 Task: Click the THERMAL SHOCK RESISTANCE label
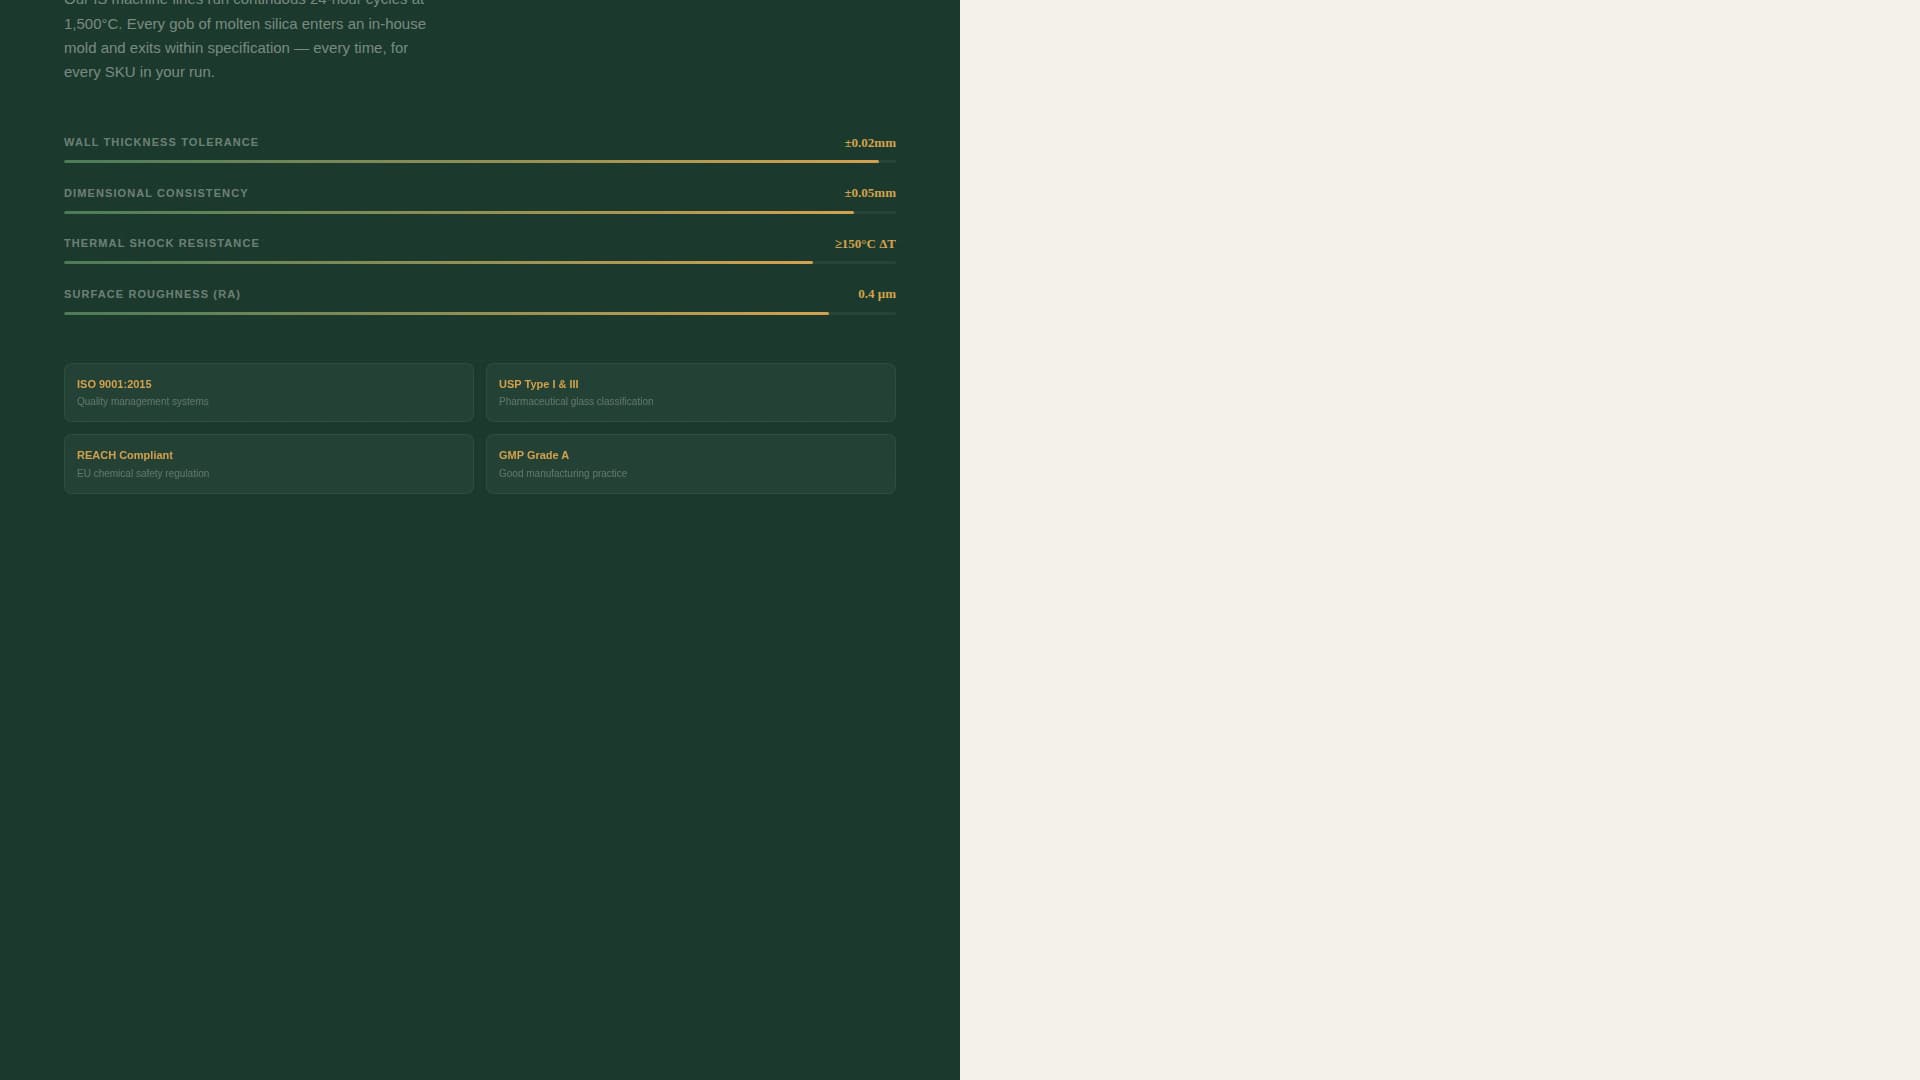[x=161, y=243]
